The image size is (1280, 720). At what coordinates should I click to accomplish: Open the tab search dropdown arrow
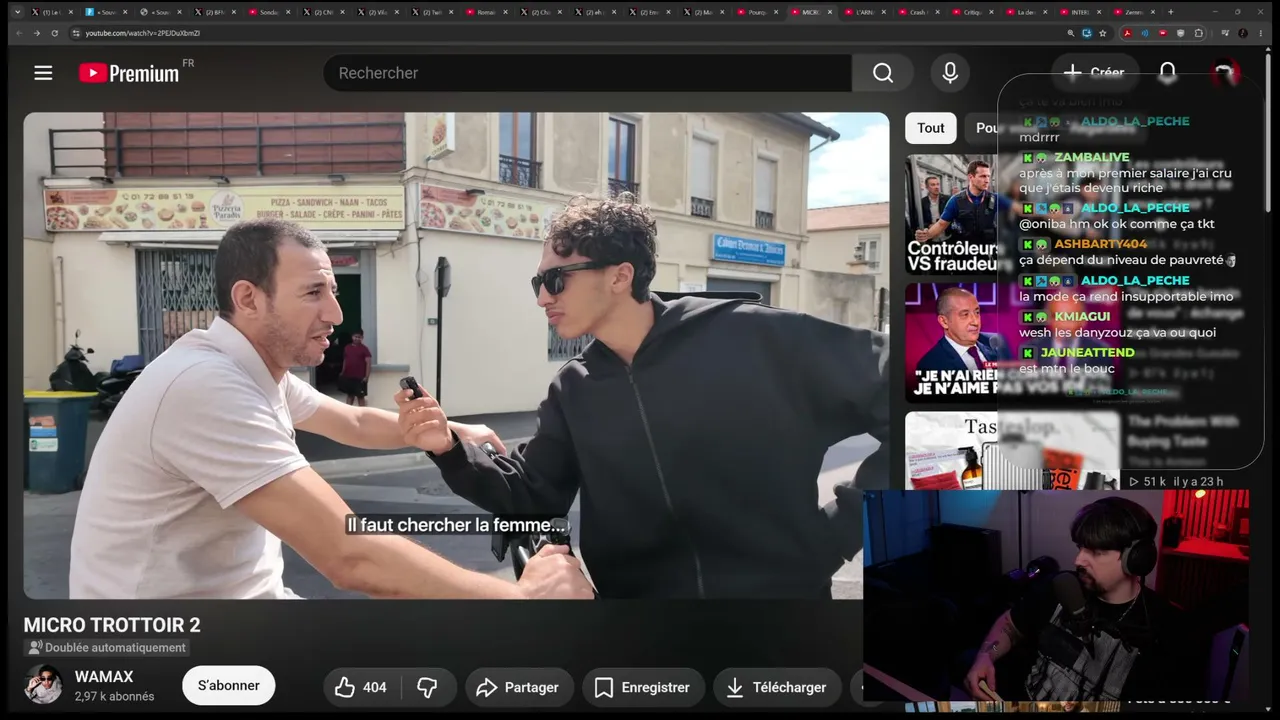click(x=17, y=12)
